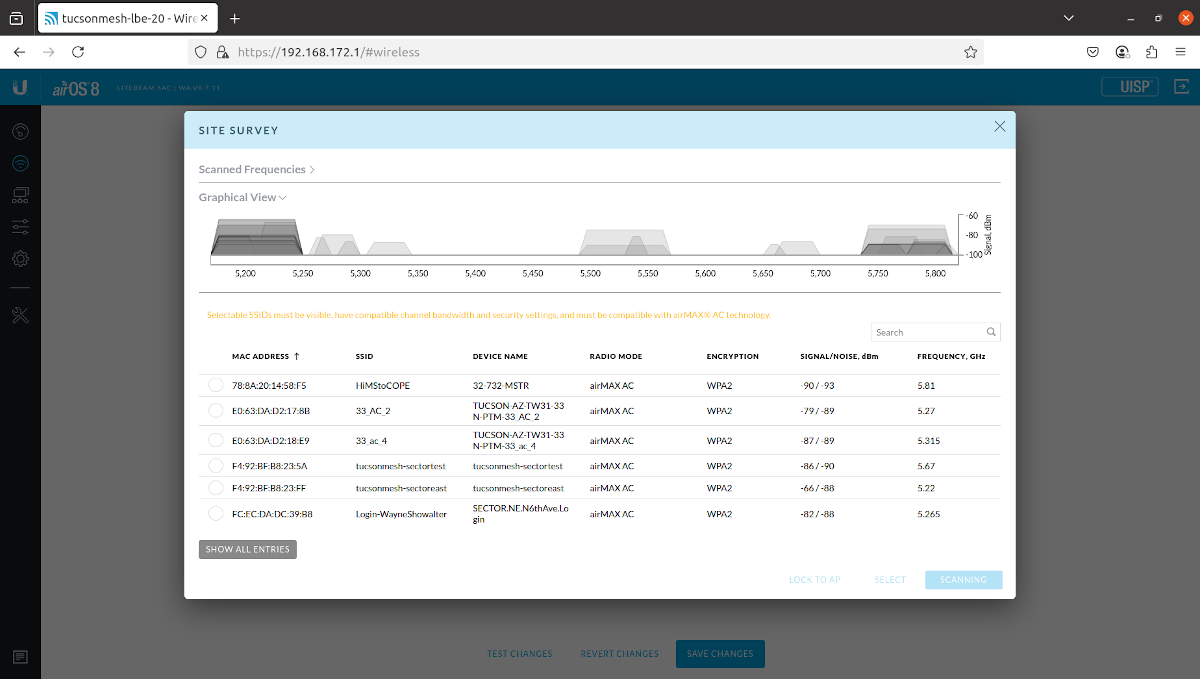Open the dashboard gauge sidebar icon
This screenshot has height=679, width=1200.
[x=20, y=131]
